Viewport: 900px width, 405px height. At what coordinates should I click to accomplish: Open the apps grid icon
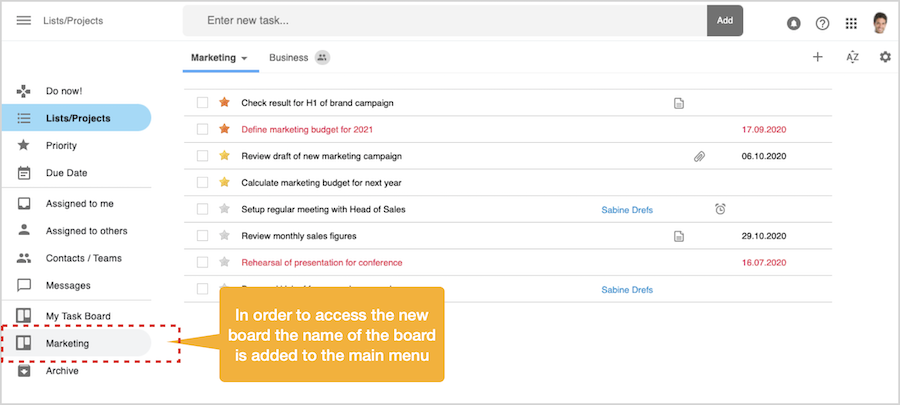[x=852, y=24]
